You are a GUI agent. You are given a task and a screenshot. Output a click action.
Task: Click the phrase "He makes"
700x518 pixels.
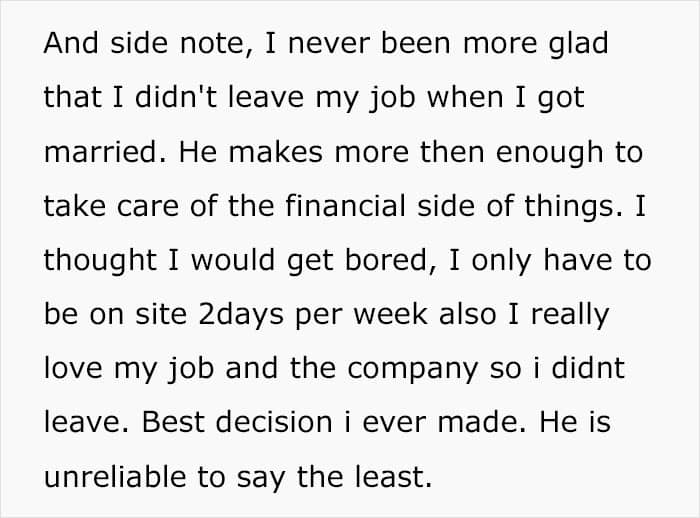[240, 152]
